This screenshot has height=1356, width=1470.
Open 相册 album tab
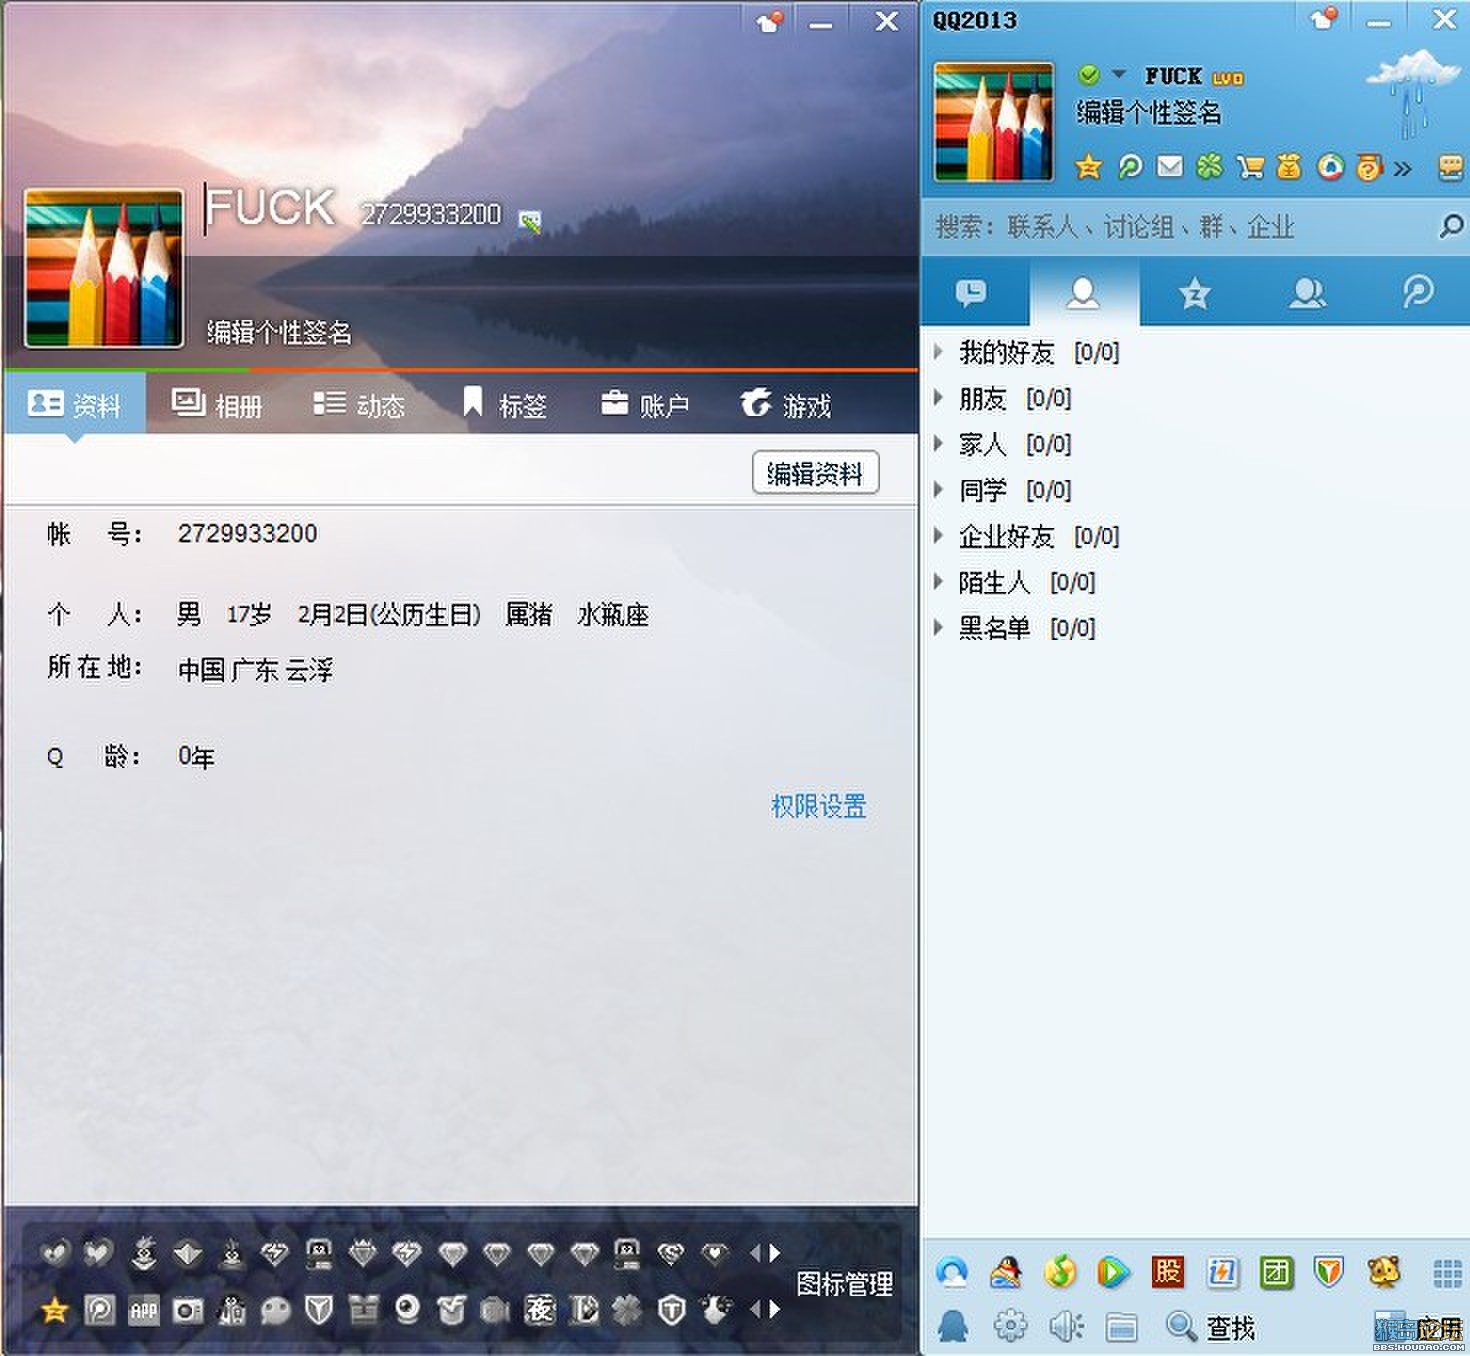click(x=217, y=405)
